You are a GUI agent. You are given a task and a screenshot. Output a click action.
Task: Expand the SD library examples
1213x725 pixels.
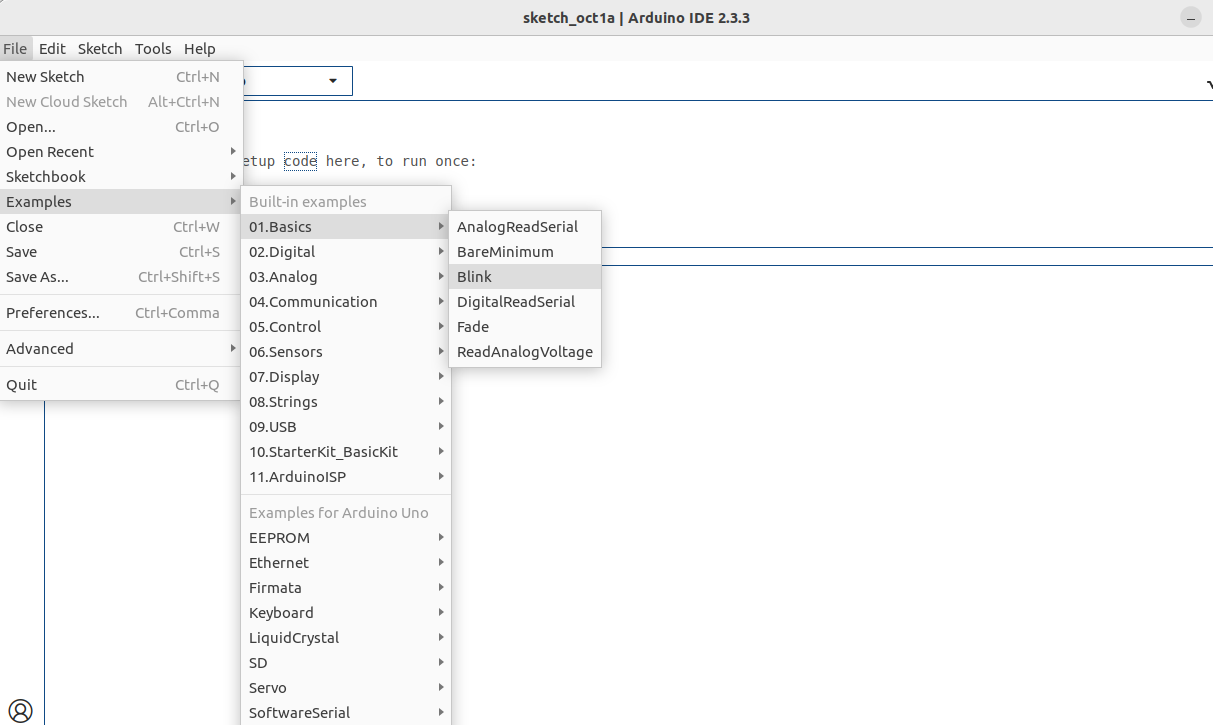(x=346, y=663)
